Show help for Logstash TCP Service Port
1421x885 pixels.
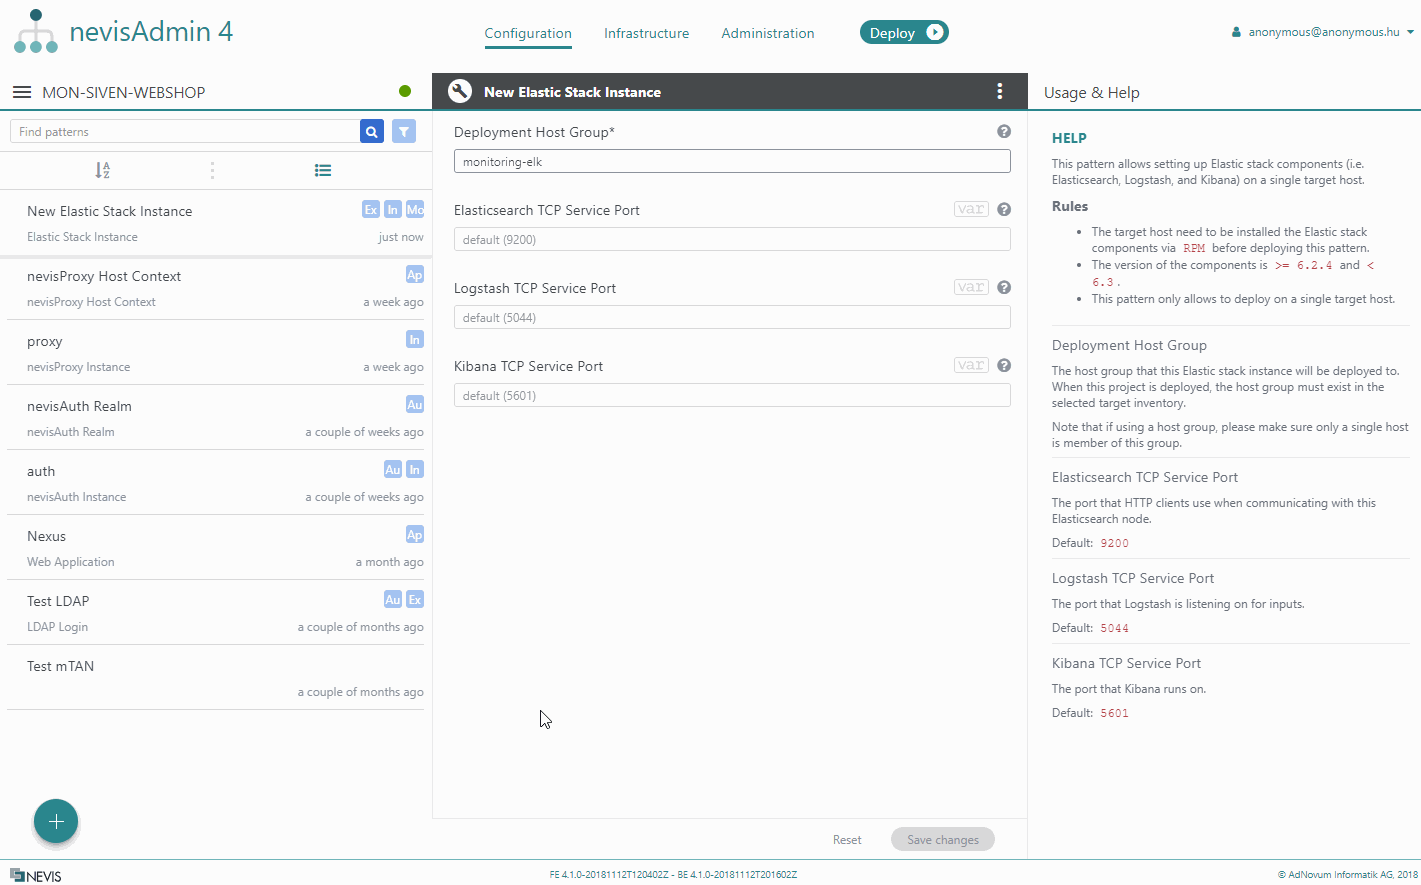tap(1004, 287)
